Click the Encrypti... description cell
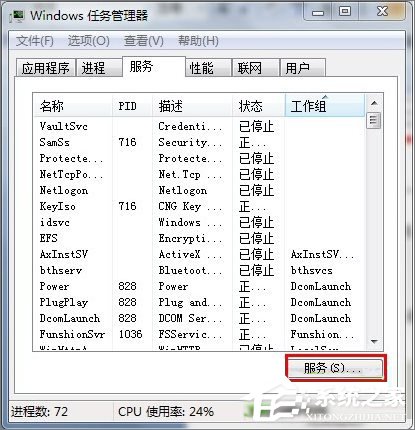Screen dimensions: 415x430 pos(190,238)
